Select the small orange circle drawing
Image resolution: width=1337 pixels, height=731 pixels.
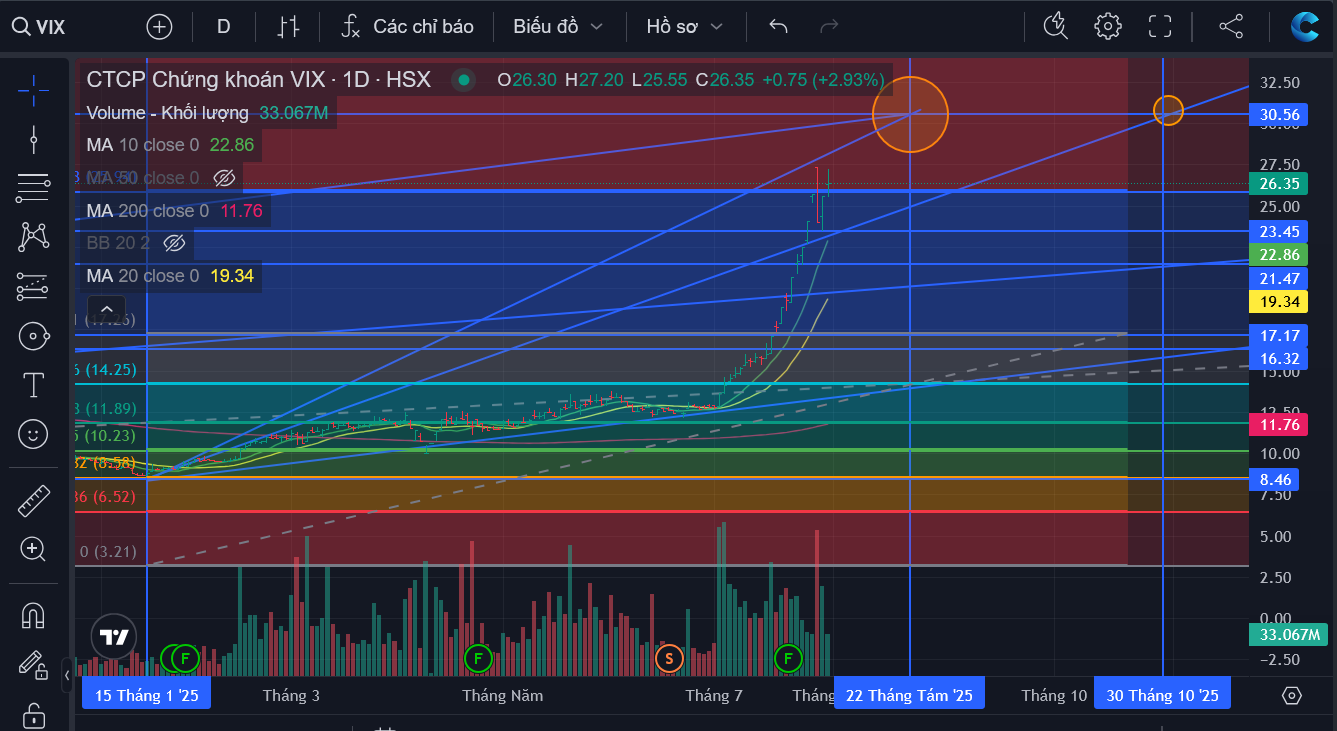[x=1168, y=110]
